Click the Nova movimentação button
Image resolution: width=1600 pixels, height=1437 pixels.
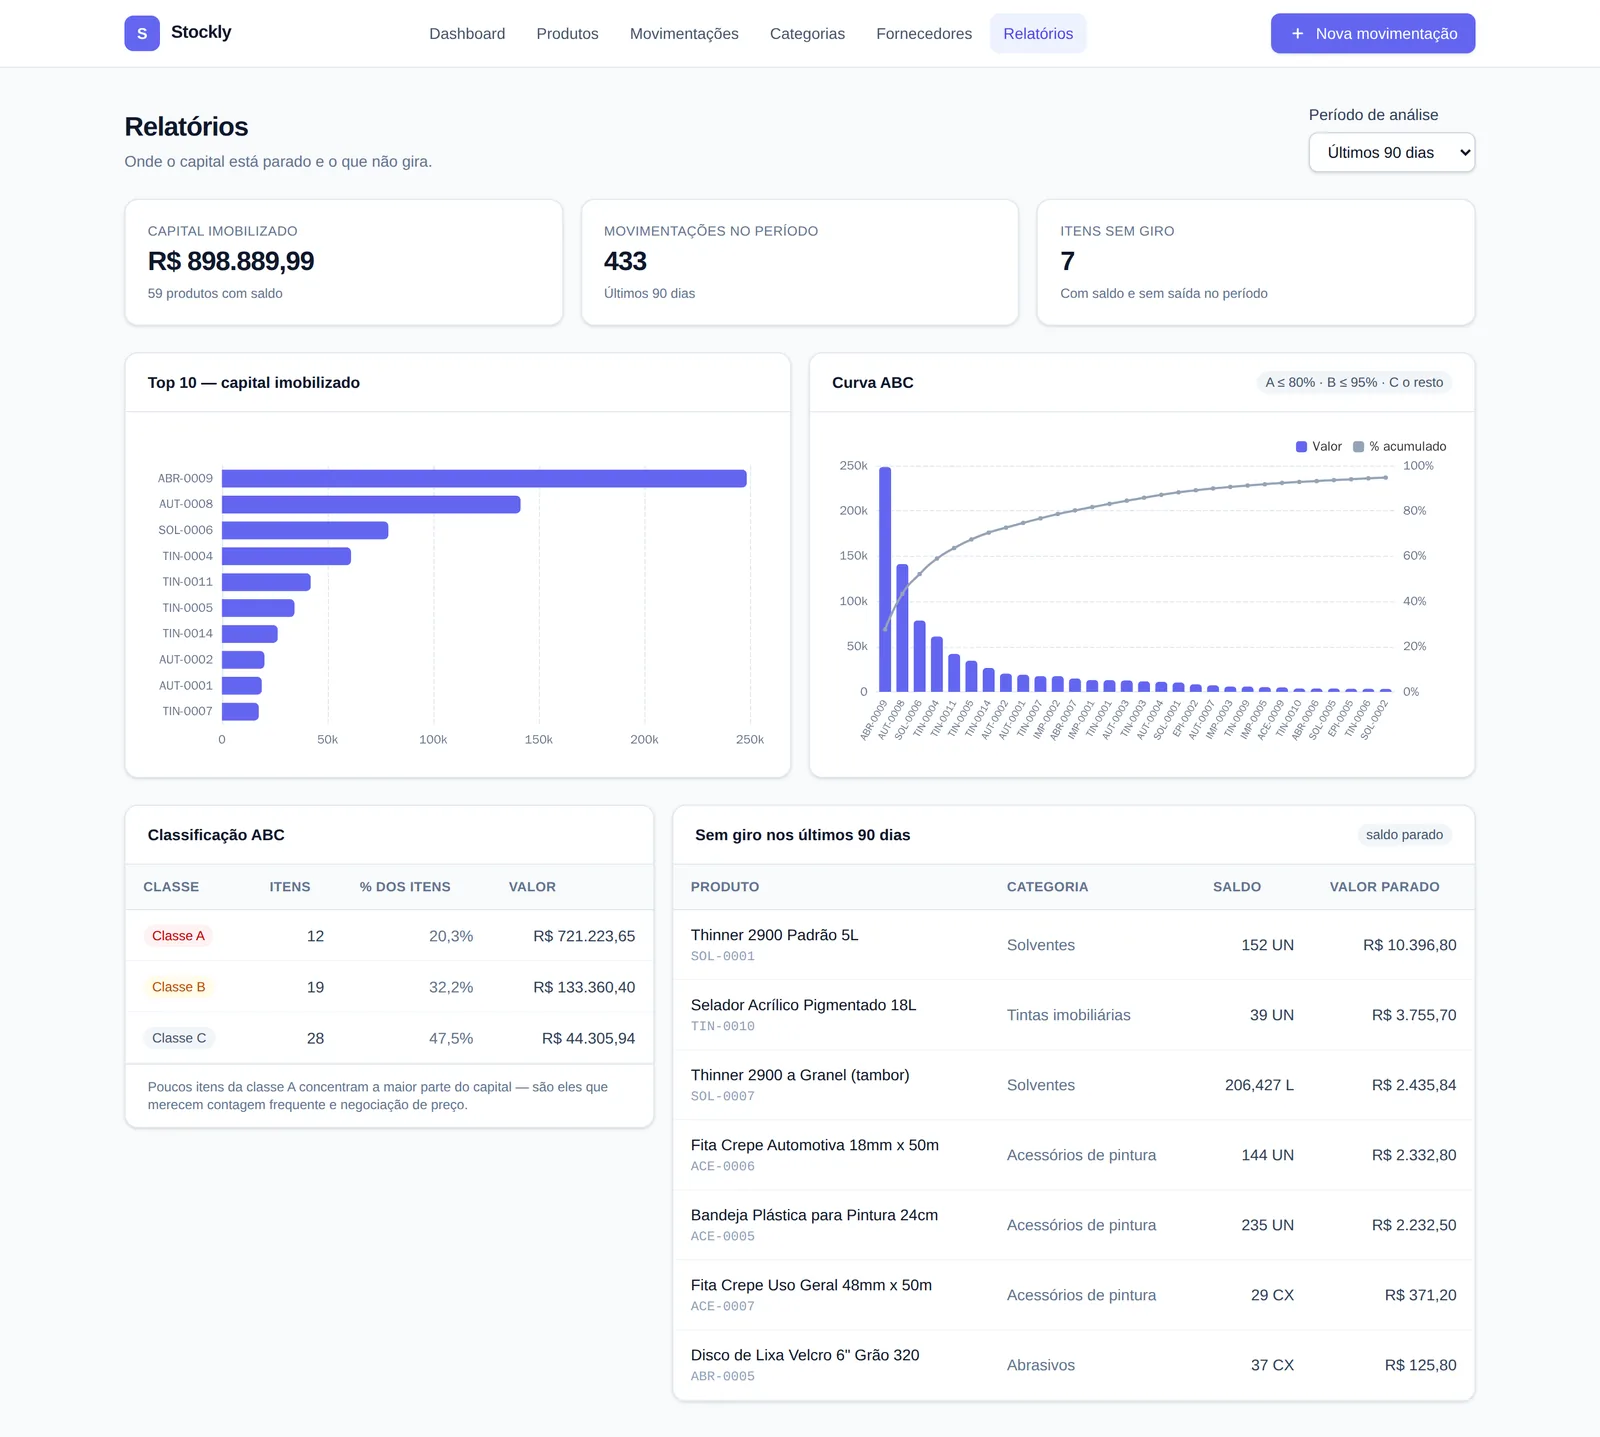(1372, 33)
